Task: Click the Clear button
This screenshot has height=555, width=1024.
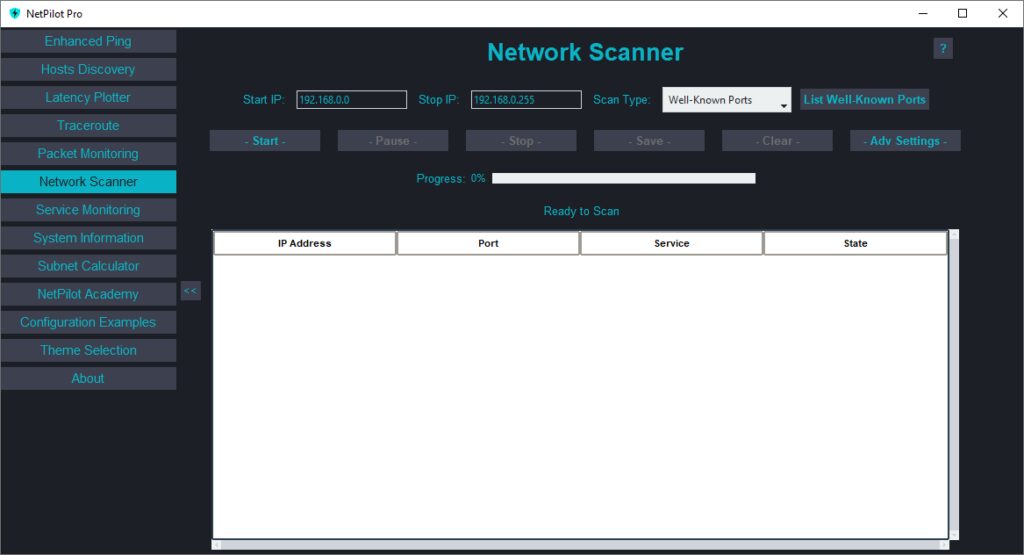Action: pos(777,140)
